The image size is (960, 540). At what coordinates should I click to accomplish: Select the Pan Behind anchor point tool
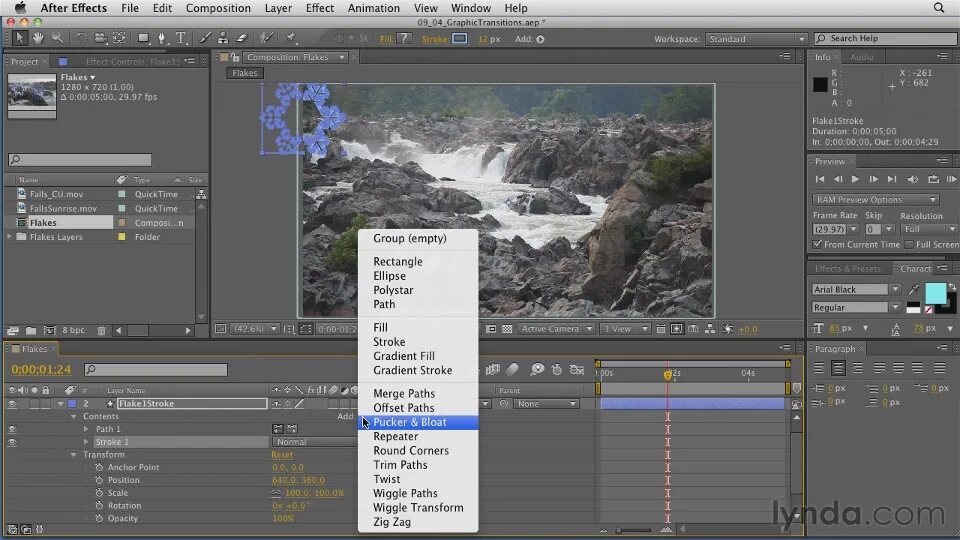tap(119, 38)
